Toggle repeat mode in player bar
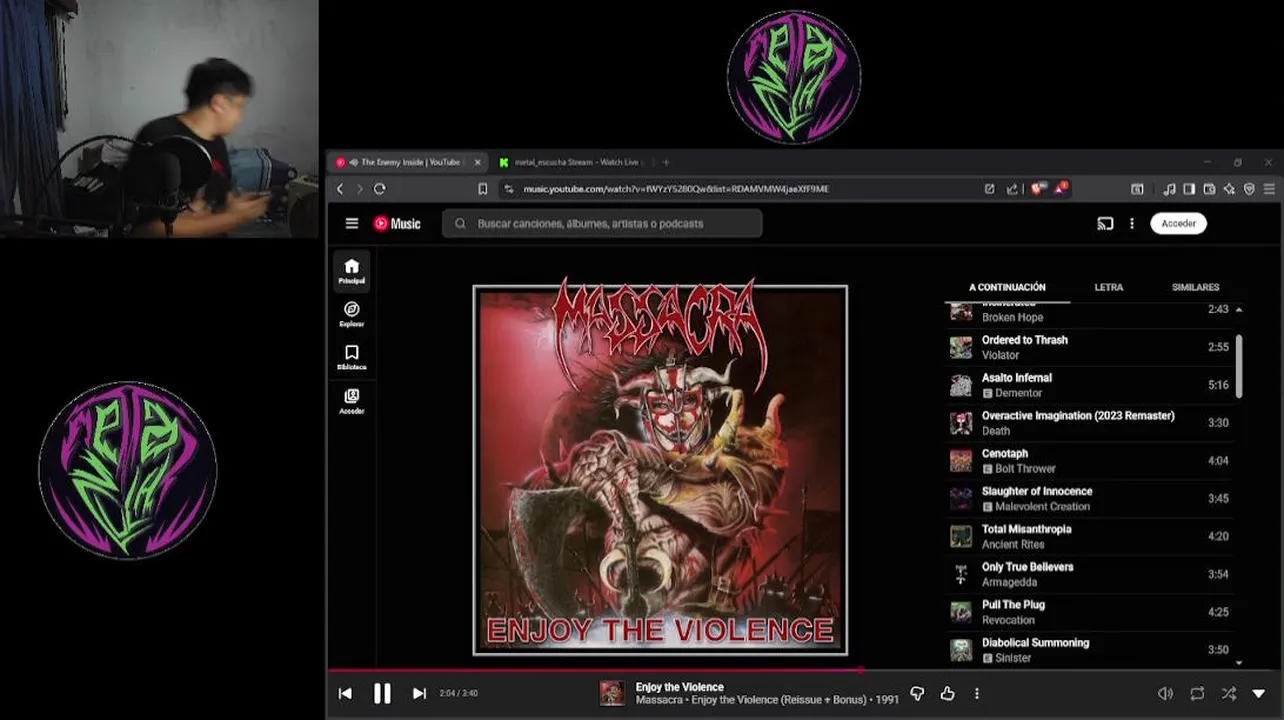The width and height of the screenshot is (1284, 720). click(1197, 693)
